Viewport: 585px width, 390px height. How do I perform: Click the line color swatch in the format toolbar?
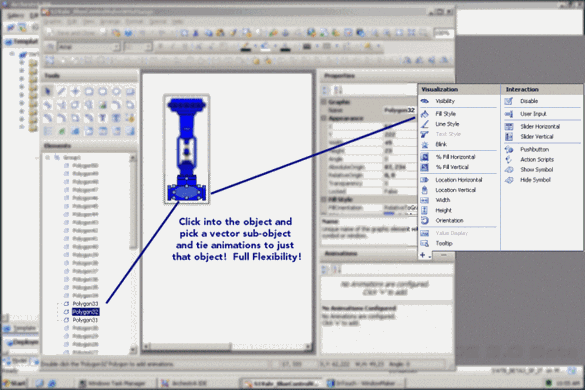pyautogui.click(x=246, y=47)
